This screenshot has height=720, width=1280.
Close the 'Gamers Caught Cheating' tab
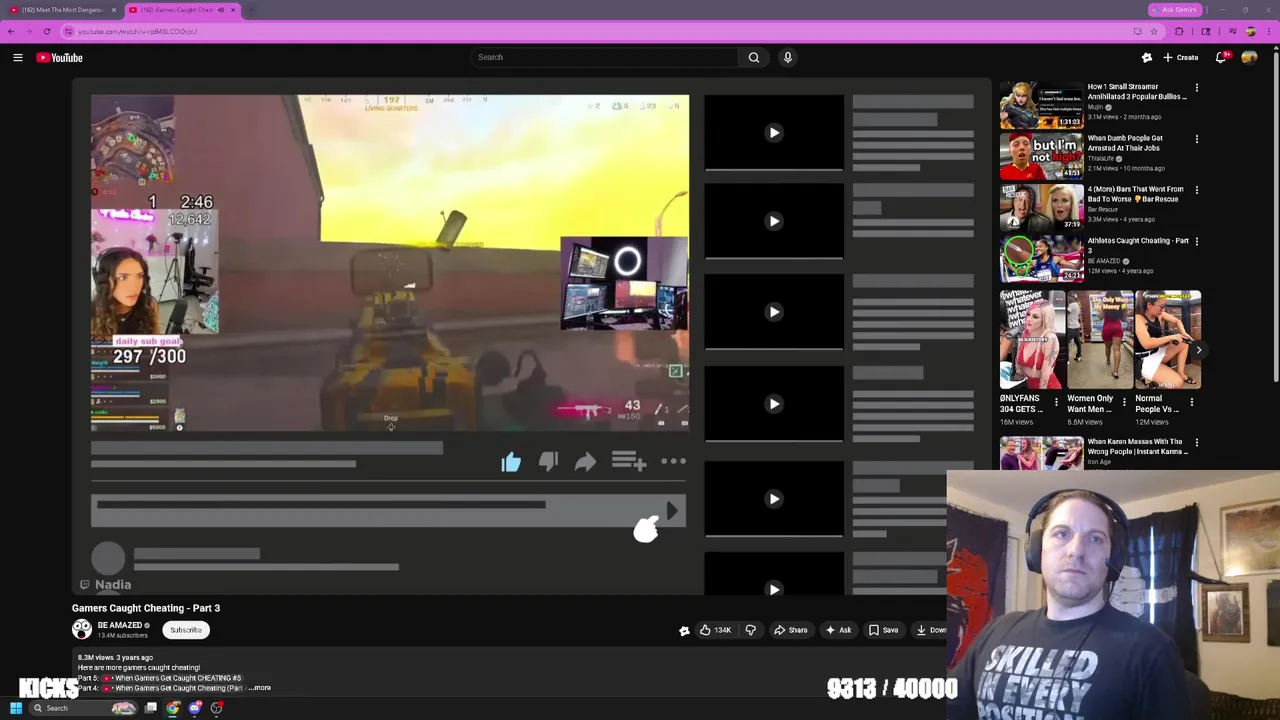tap(233, 10)
